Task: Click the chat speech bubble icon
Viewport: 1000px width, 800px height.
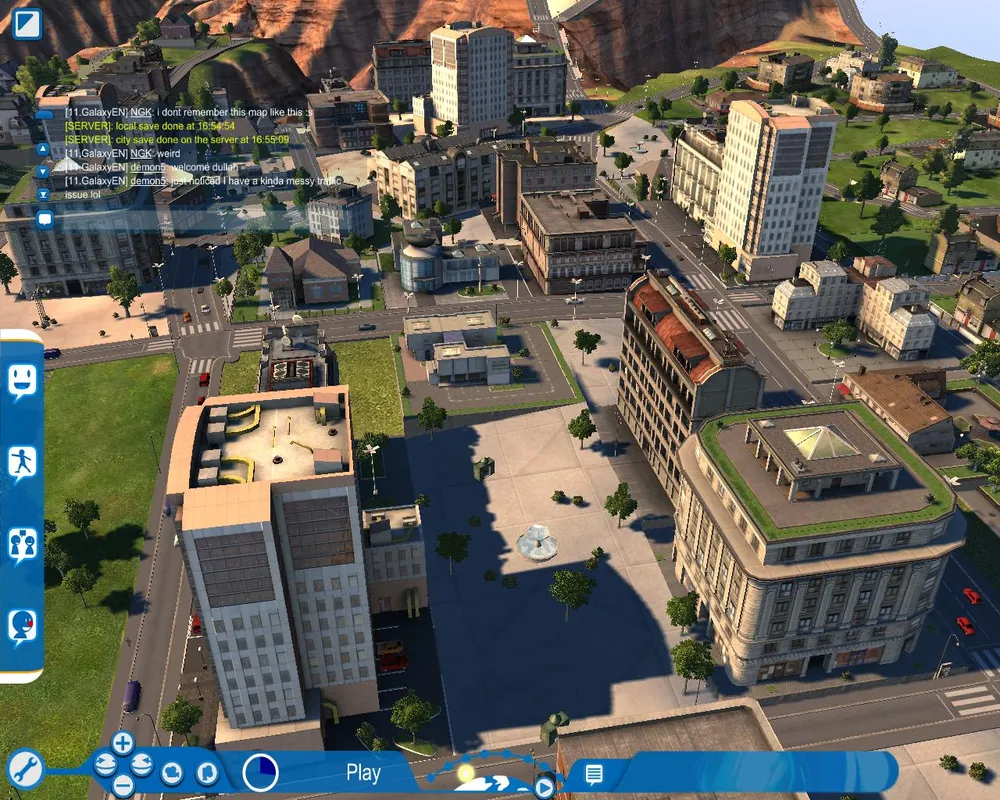Action: [45, 219]
